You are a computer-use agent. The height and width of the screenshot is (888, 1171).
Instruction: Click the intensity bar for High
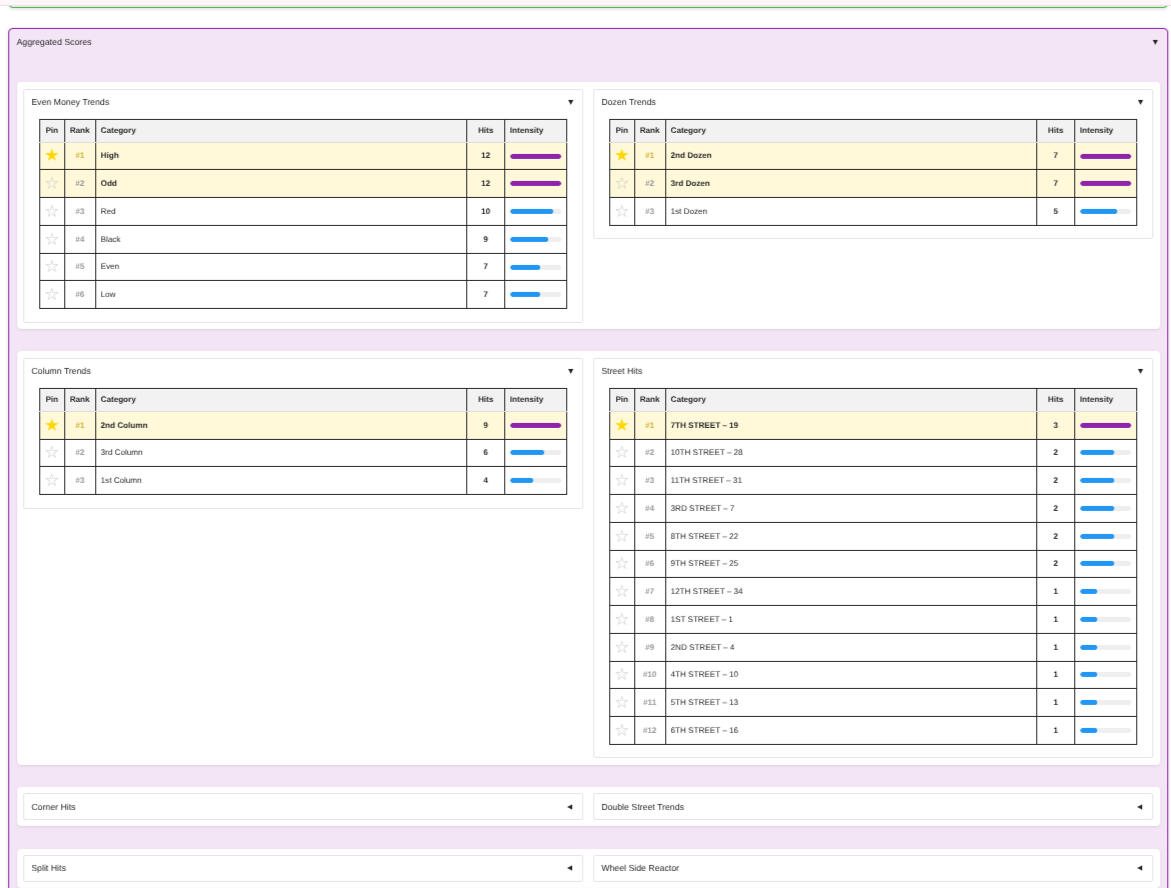pyautogui.click(x=535, y=156)
